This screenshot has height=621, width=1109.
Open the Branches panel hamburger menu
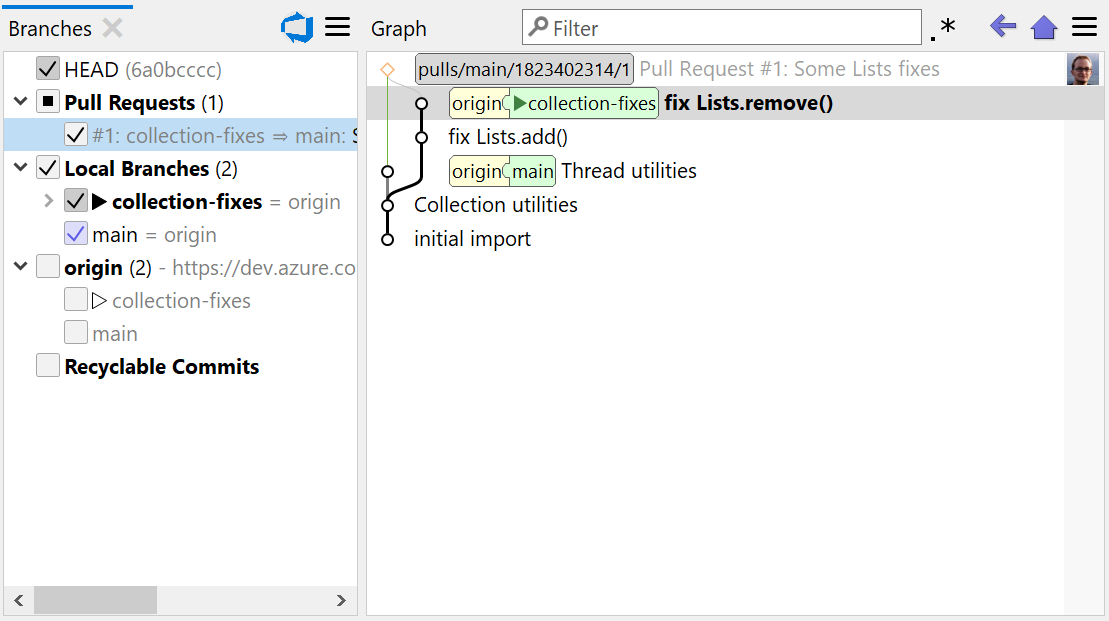tap(337, 27)
